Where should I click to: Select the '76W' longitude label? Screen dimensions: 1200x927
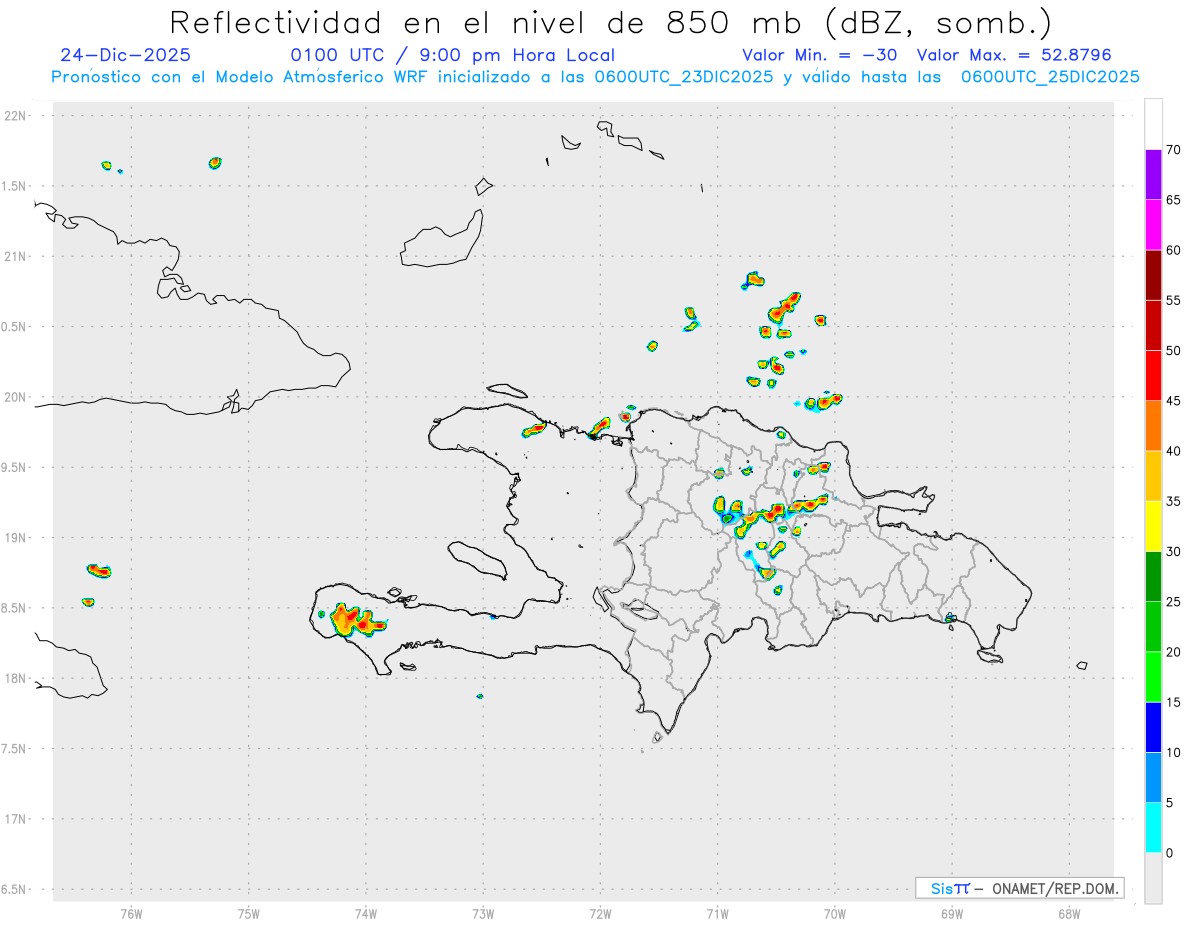pos(131,913)
